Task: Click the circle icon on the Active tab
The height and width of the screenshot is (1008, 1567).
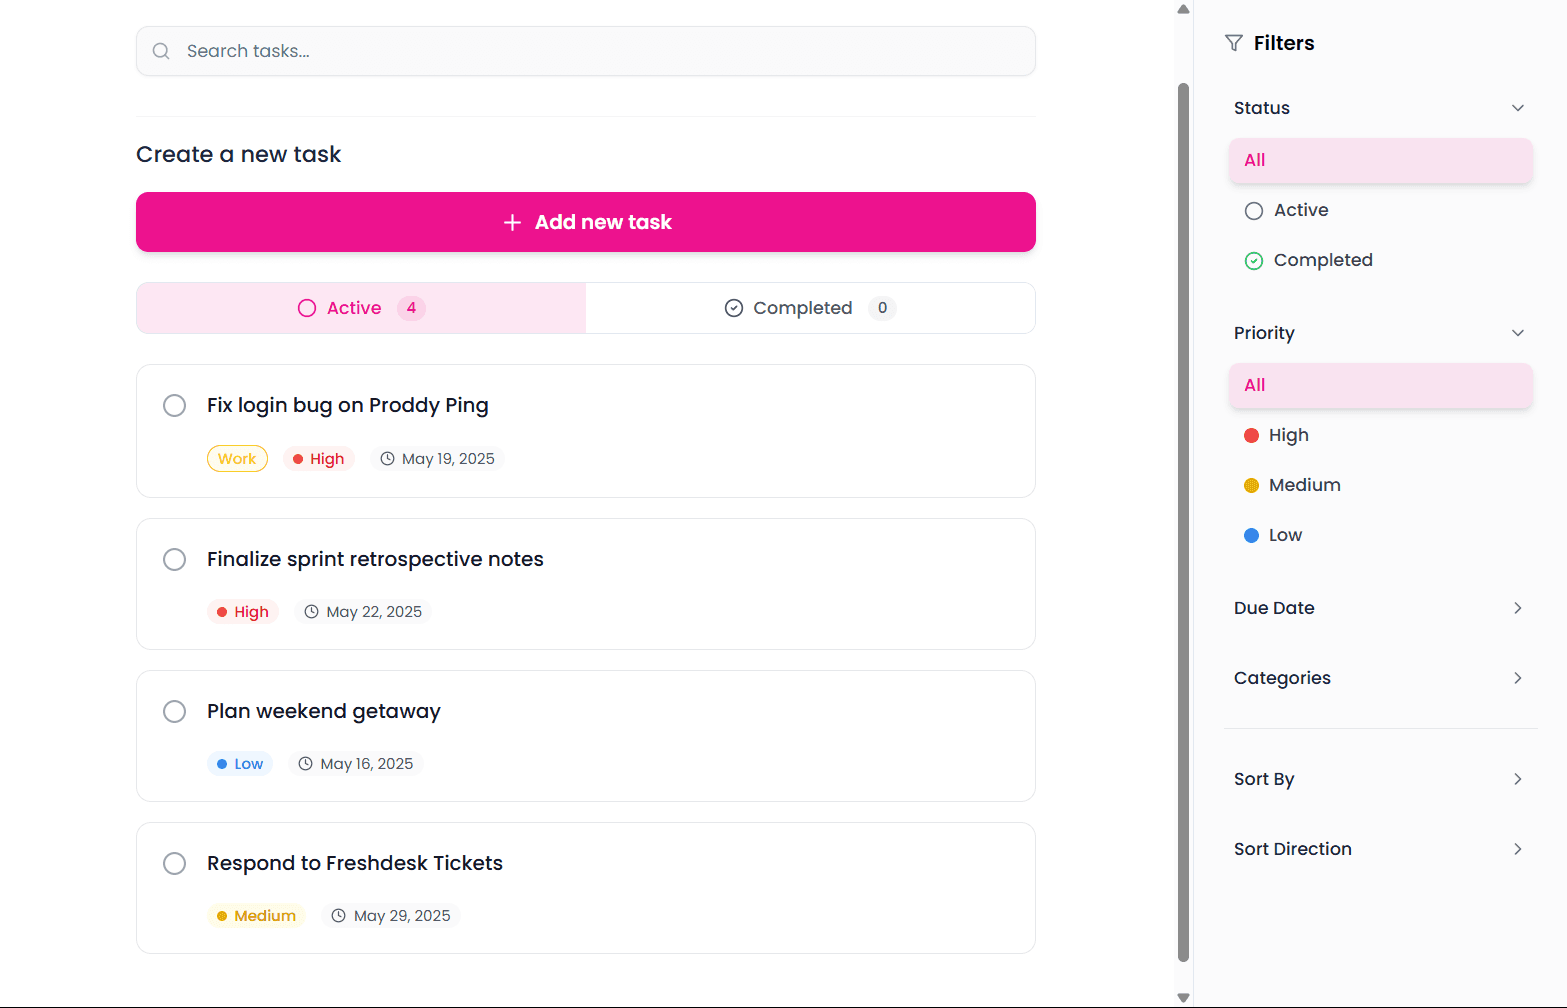Action: click(x=305, y=308)
